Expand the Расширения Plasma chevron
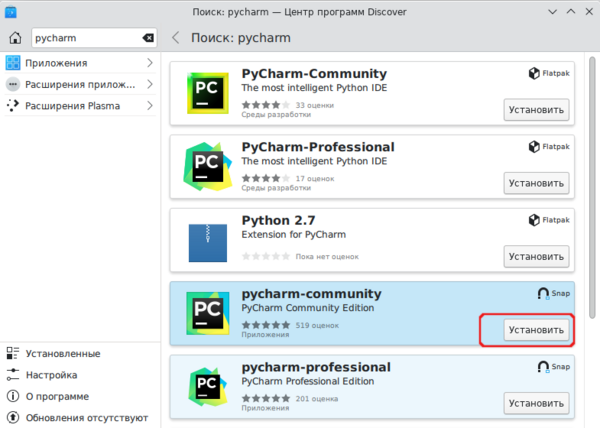The image size is (600, 428). click(150, 106)
